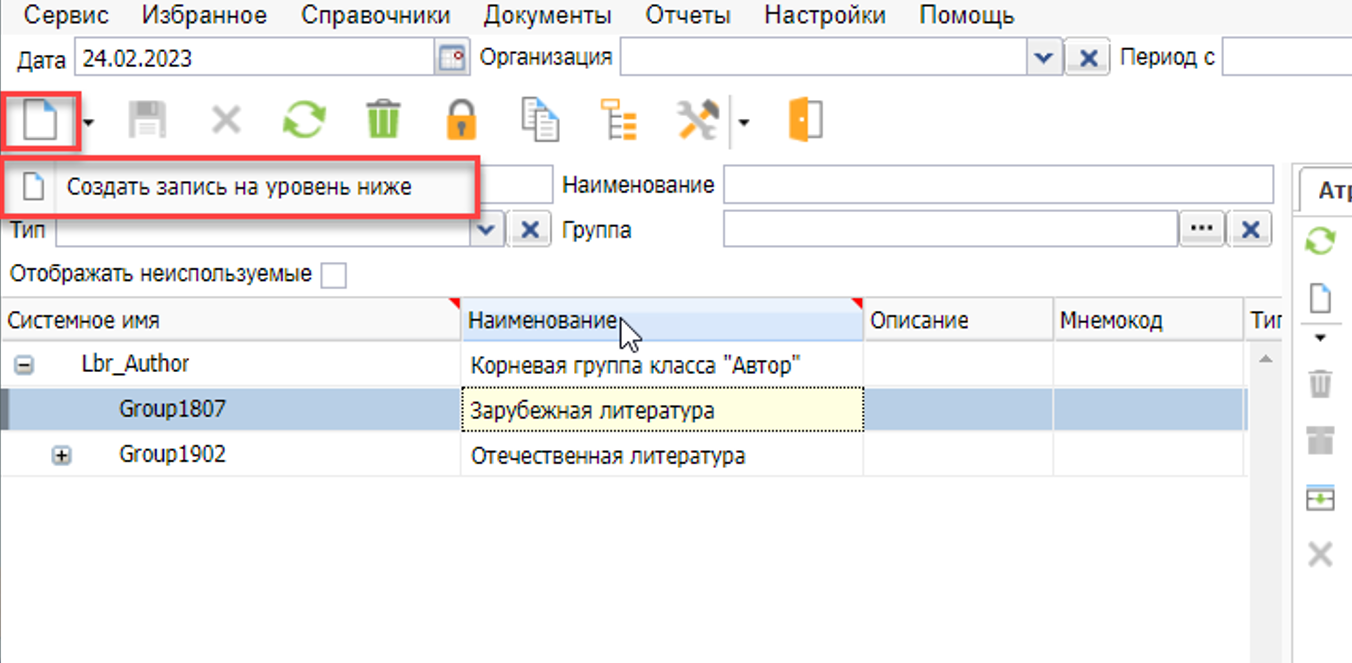Viewport: 1352px width, 663px height.
Task: Open the Справочники menu
Action: coord(375,16)
